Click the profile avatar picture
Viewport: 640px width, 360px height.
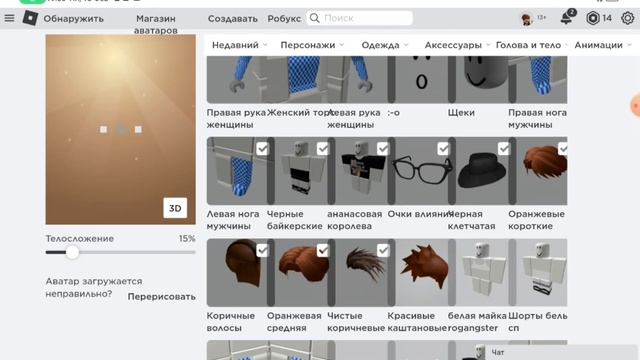527,19
